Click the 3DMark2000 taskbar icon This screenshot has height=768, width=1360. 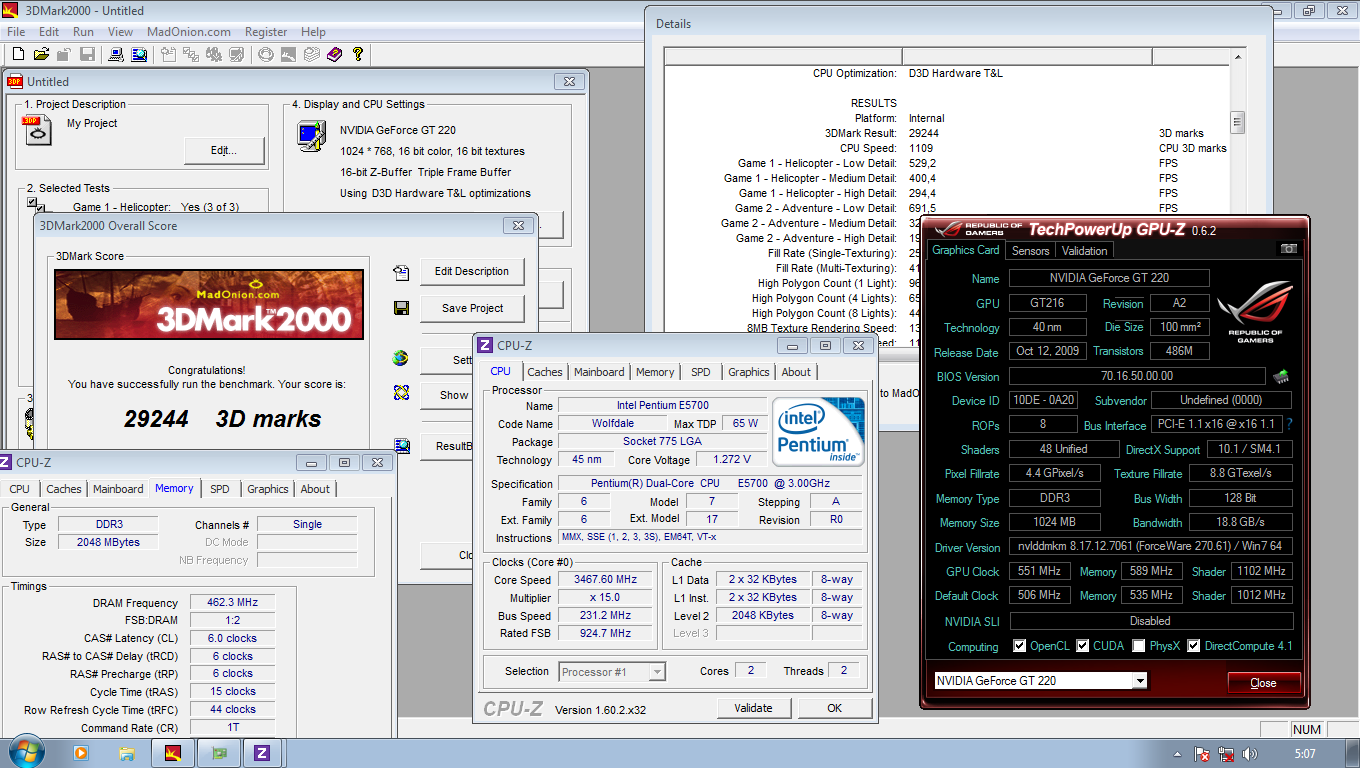(172, 753)
